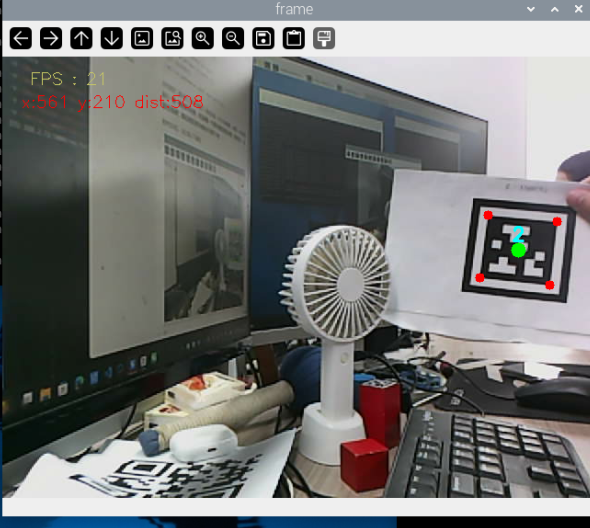590x528 pixels.
Task: Pan the frame left with arrow button
Action: [21, 38]
